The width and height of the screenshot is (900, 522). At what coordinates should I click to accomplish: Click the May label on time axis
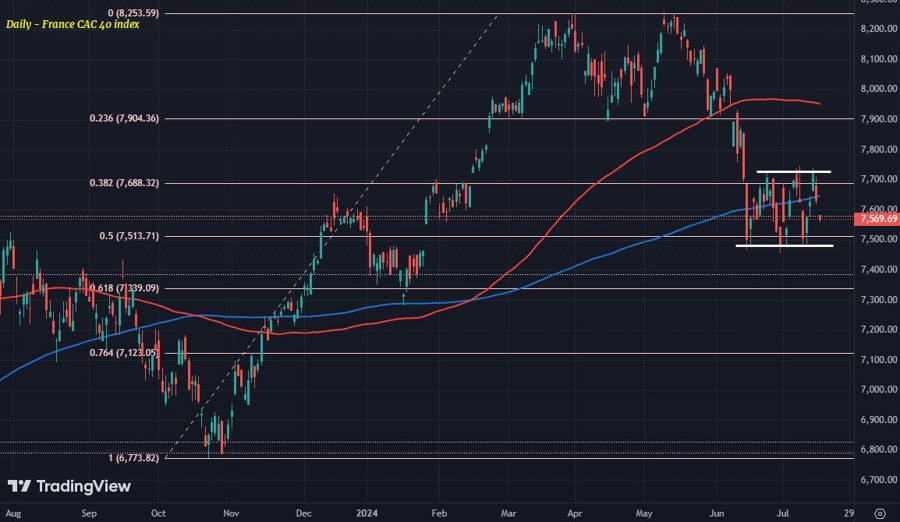[644, 513]
